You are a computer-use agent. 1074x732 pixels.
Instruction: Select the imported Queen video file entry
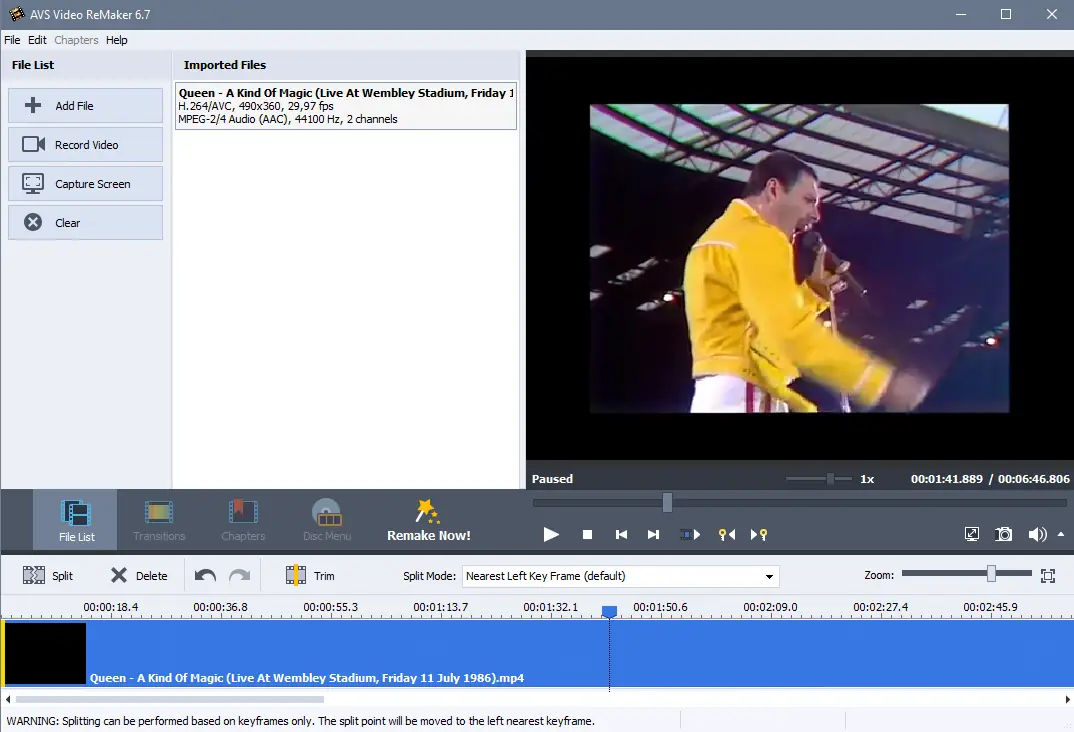[x=346, y=105]
